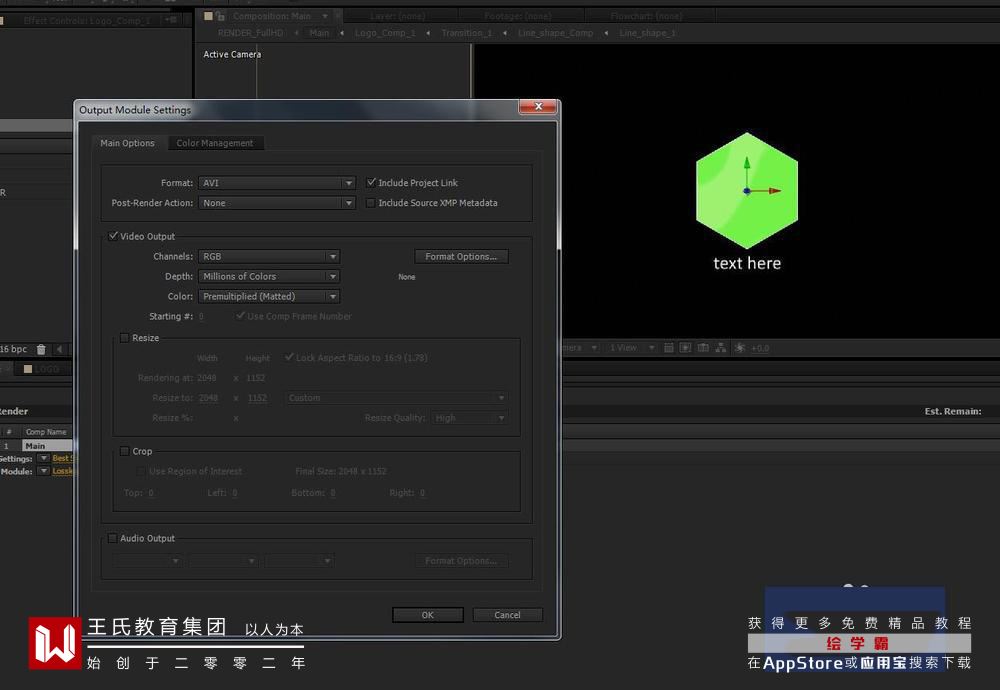Open the Resize Quality dropdown showing High

click(x=469, y=418)
